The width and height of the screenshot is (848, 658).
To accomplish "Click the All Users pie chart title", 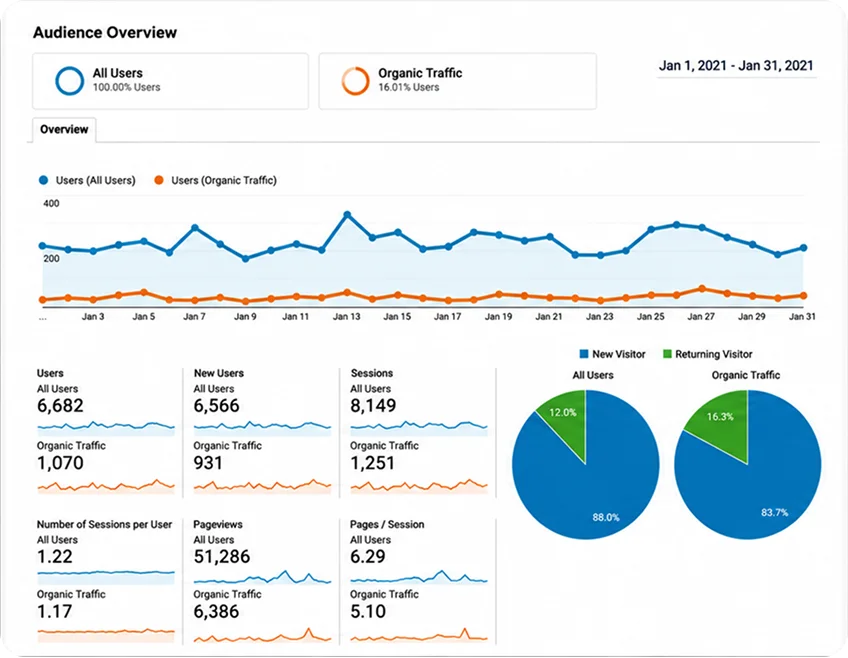I will coord(593,375).
